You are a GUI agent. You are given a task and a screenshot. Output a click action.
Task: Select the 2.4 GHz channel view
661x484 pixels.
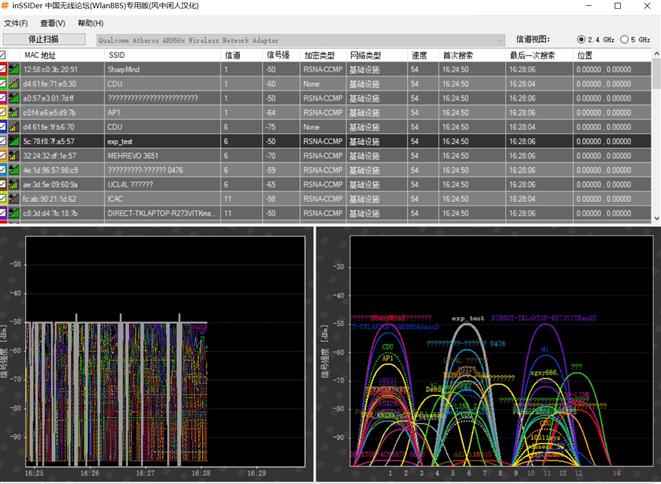[x=581, y=40]
